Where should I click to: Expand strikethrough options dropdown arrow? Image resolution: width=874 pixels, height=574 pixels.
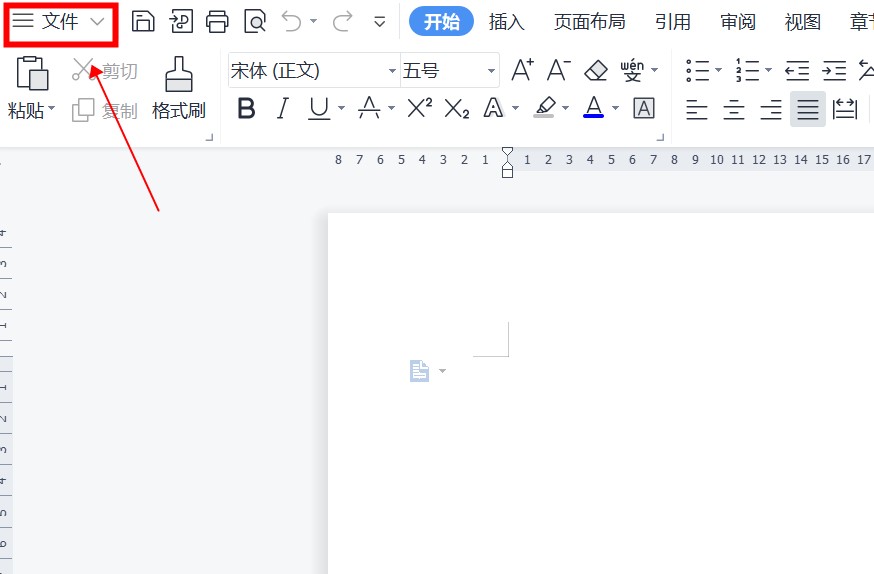(x=391, y=108)
